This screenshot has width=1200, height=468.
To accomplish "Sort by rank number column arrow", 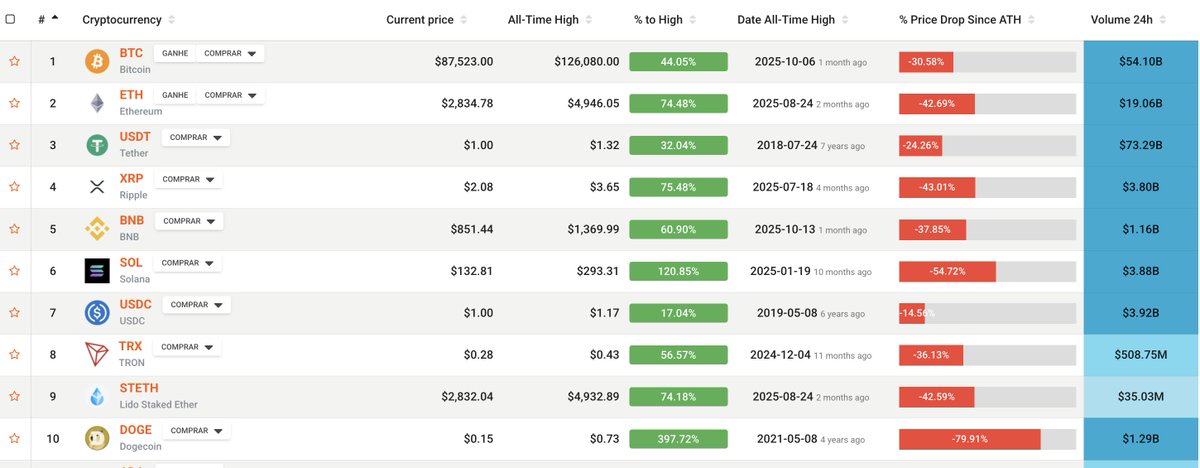I will pos(55,18).
